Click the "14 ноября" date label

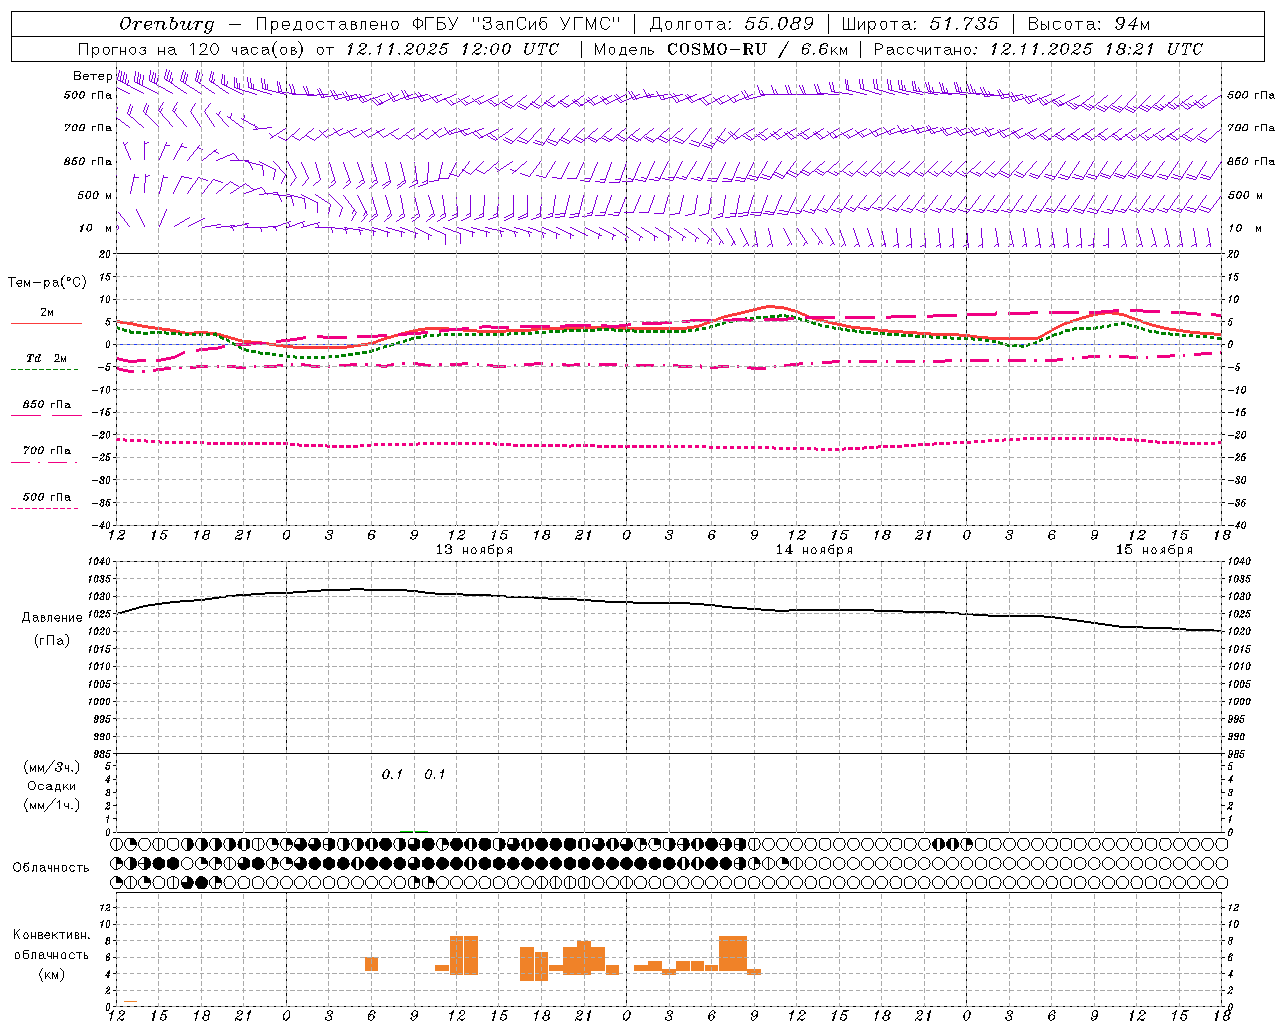(814, 550)
